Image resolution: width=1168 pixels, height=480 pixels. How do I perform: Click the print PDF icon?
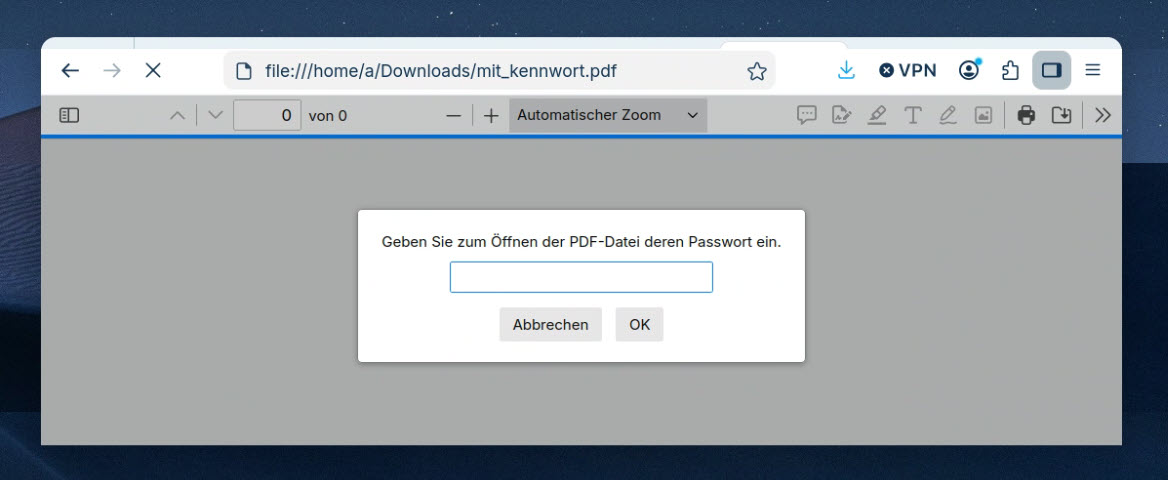[1025, 115]
